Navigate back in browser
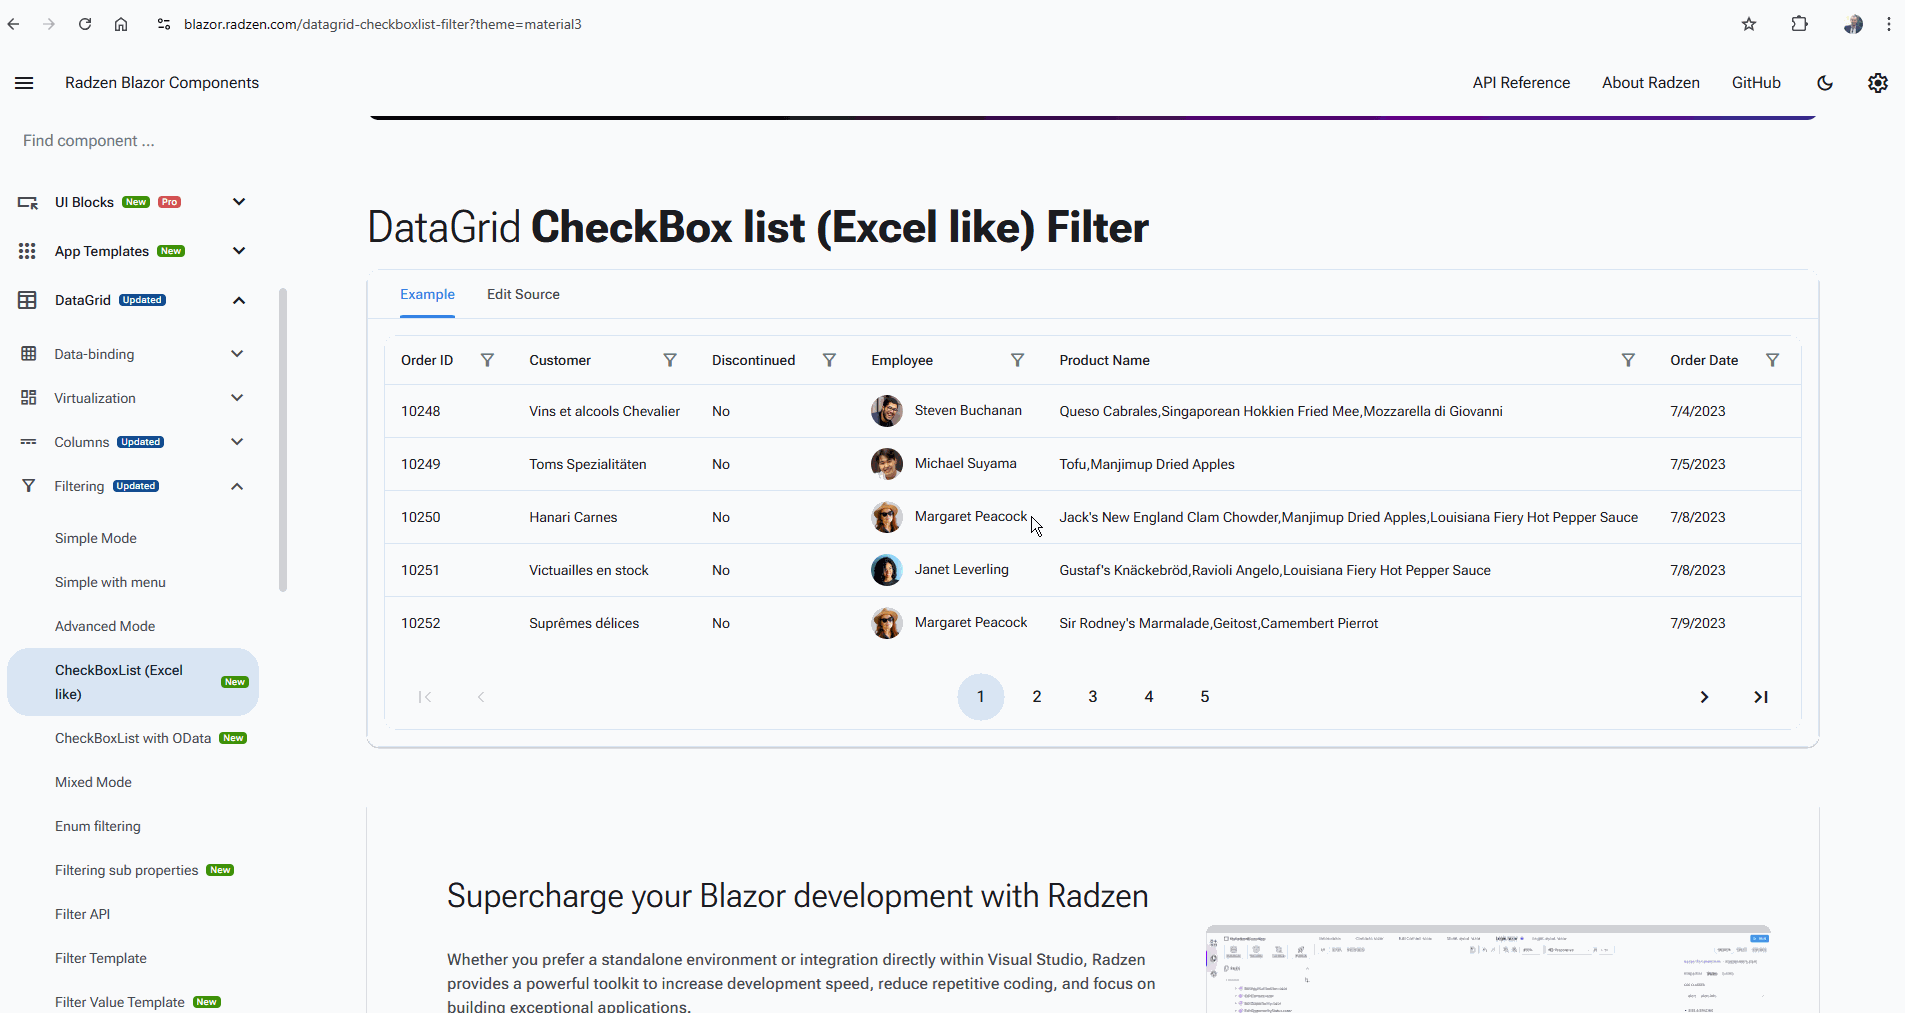 (x=13, y=24)
